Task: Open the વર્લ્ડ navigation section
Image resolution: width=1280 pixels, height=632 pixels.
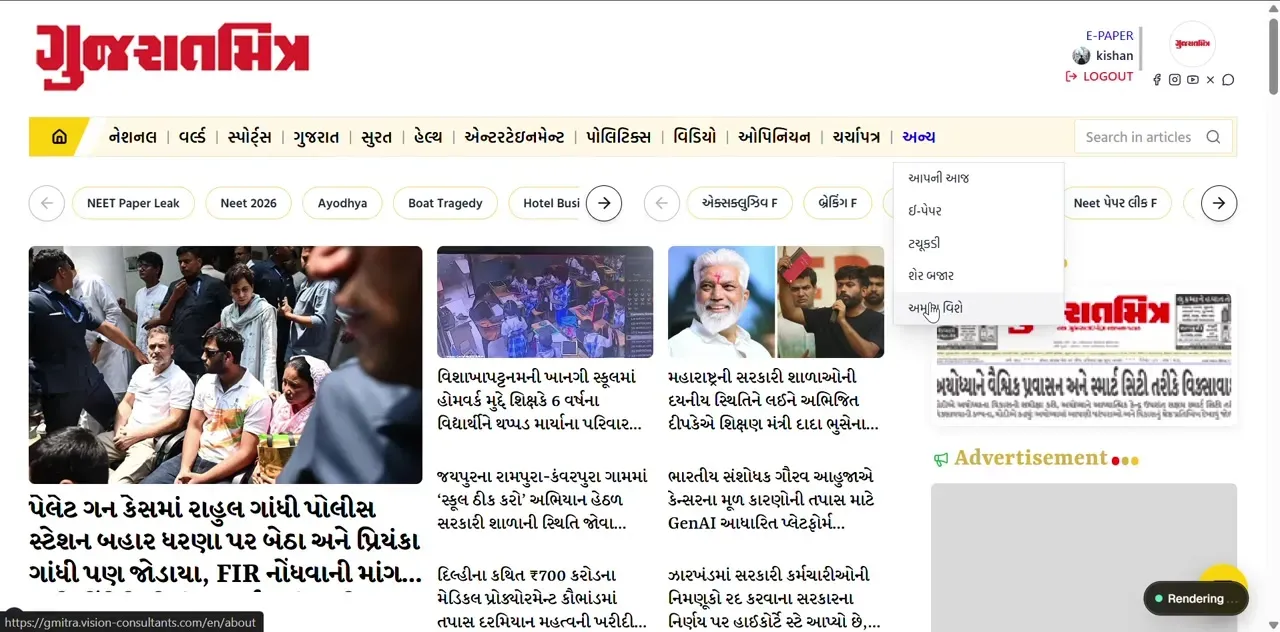Action: (192, 137)
